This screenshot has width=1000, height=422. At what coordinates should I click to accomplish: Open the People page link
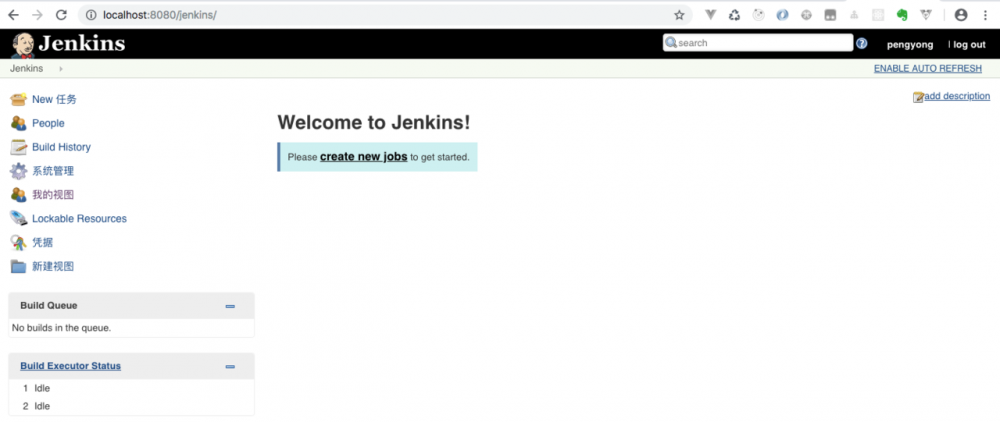tap(48, 123)
